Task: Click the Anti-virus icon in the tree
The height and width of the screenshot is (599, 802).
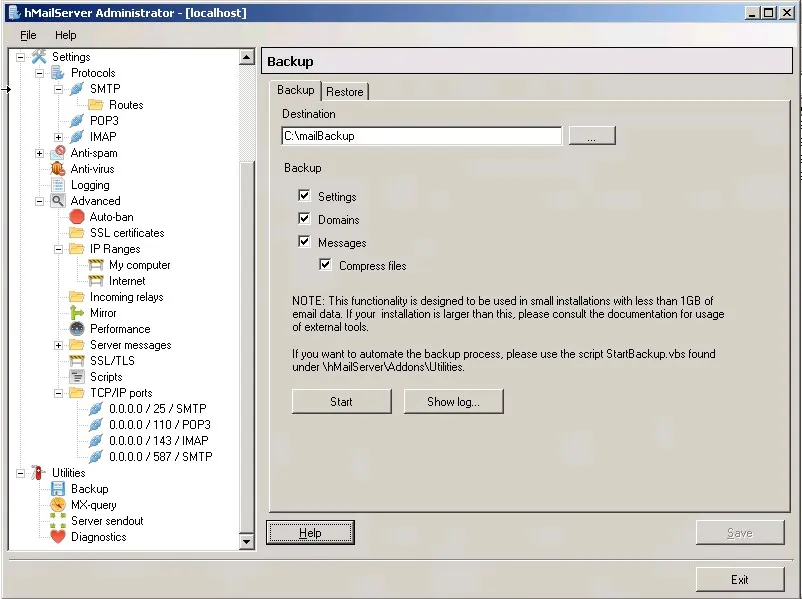Action: pos(58,168)
